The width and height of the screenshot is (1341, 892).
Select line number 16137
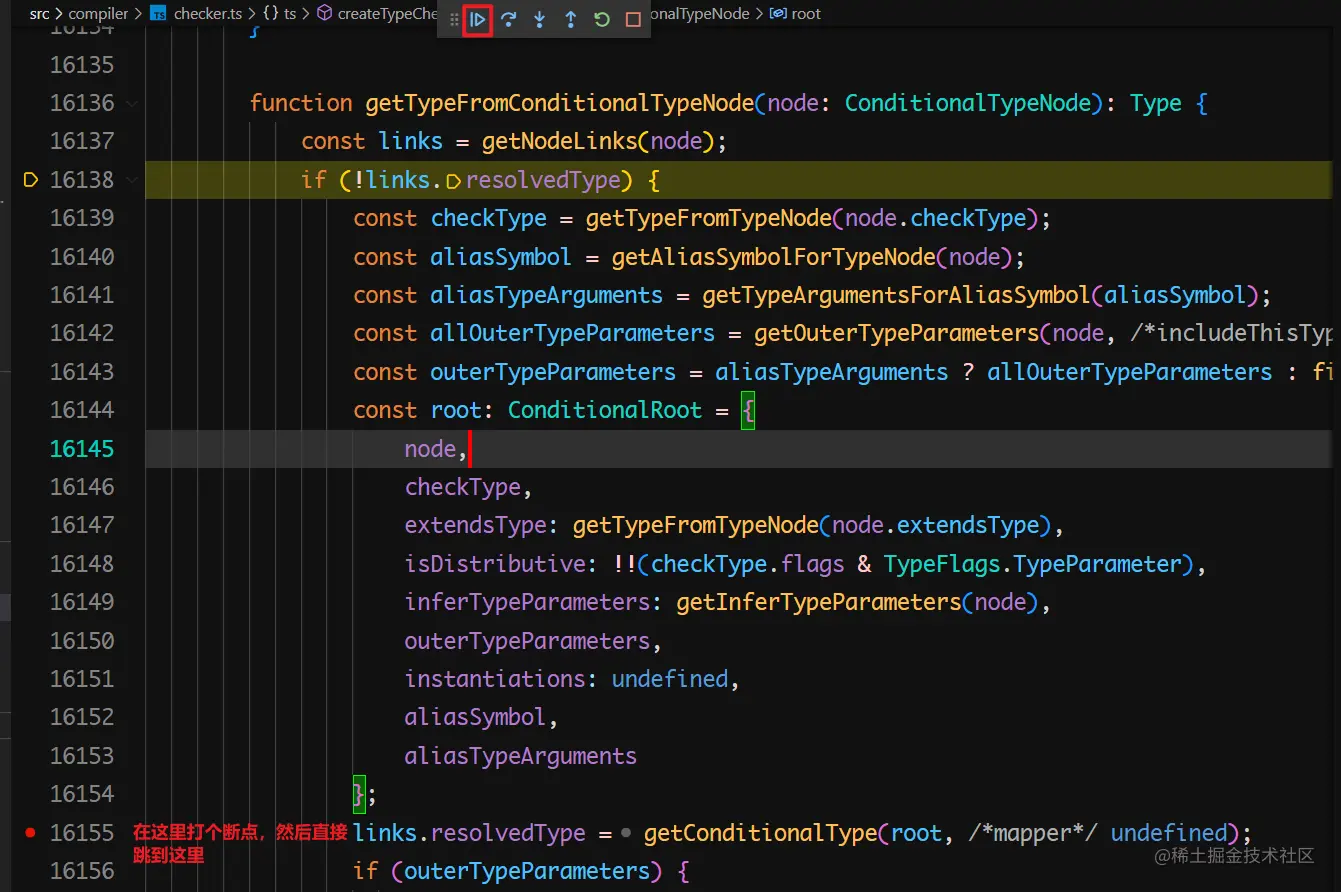(x=82, y=142)
